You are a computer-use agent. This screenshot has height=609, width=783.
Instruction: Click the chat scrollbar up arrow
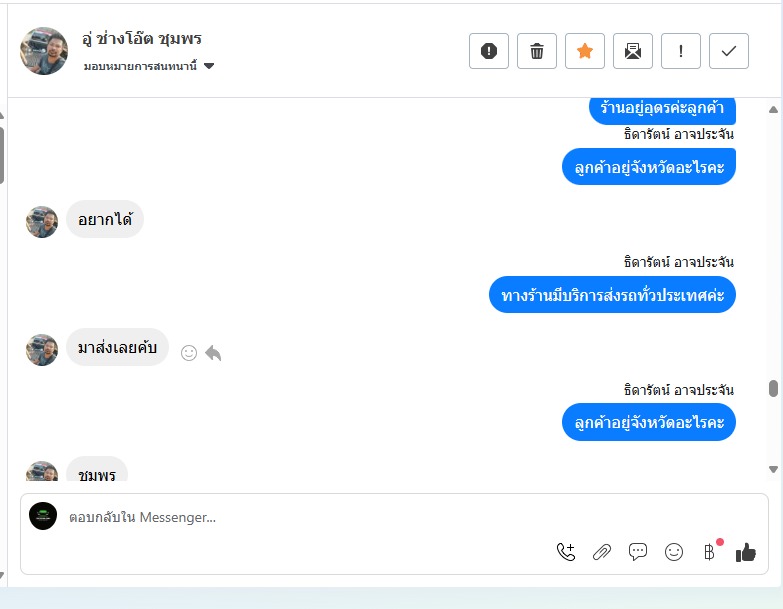coord(773,109)
